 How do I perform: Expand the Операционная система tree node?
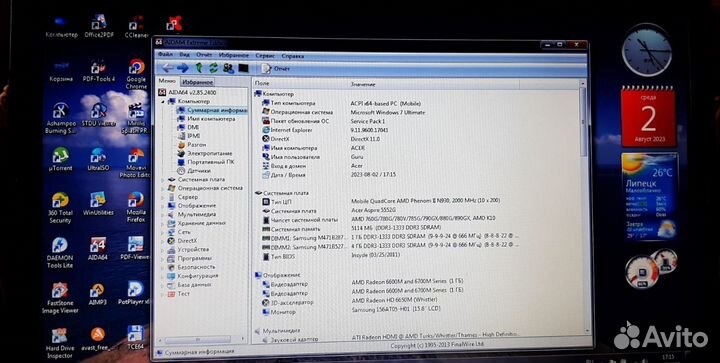162,189
